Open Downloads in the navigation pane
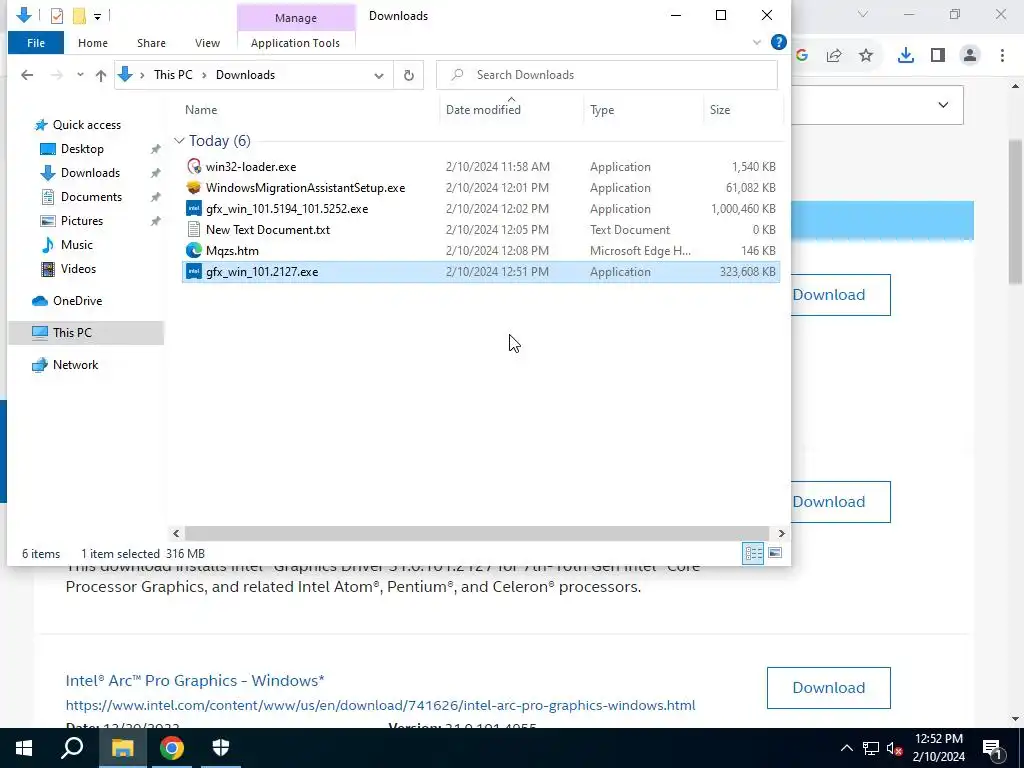 pos(90,173)
